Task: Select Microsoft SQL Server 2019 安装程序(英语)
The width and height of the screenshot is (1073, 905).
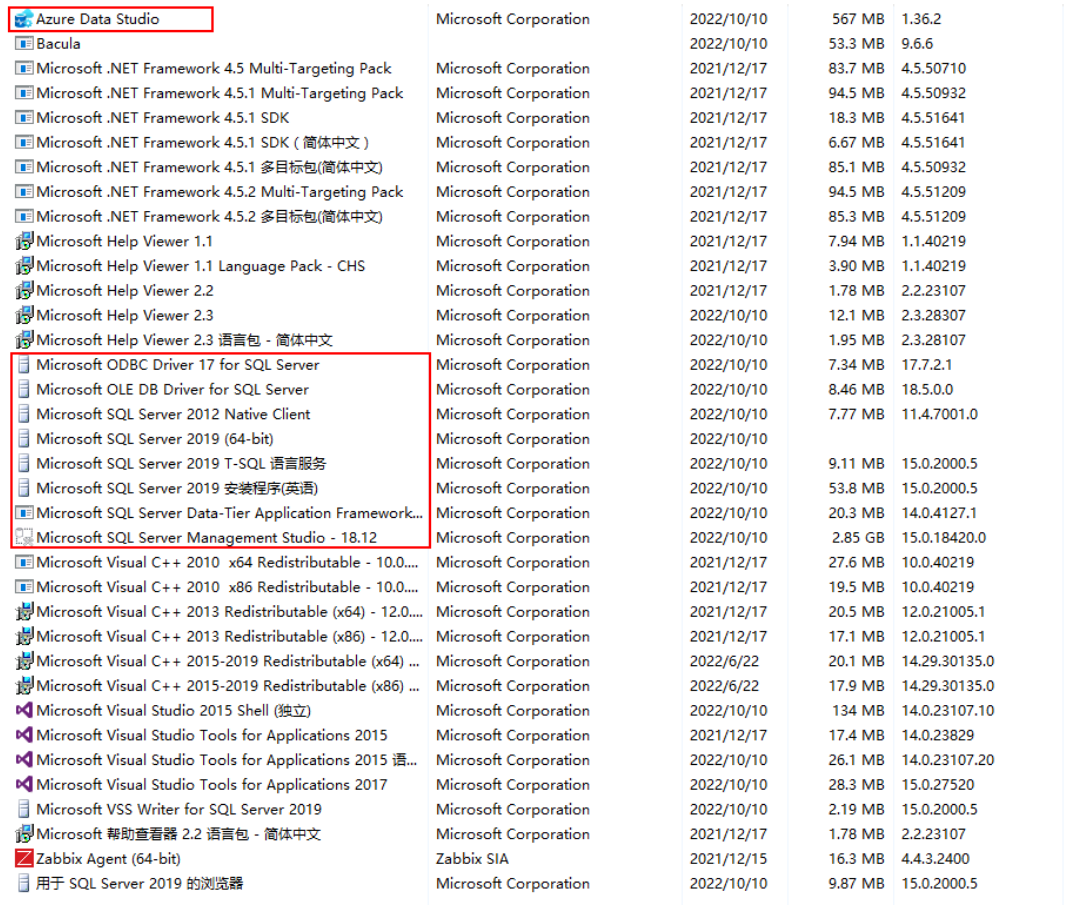Action: coord(177,488)
